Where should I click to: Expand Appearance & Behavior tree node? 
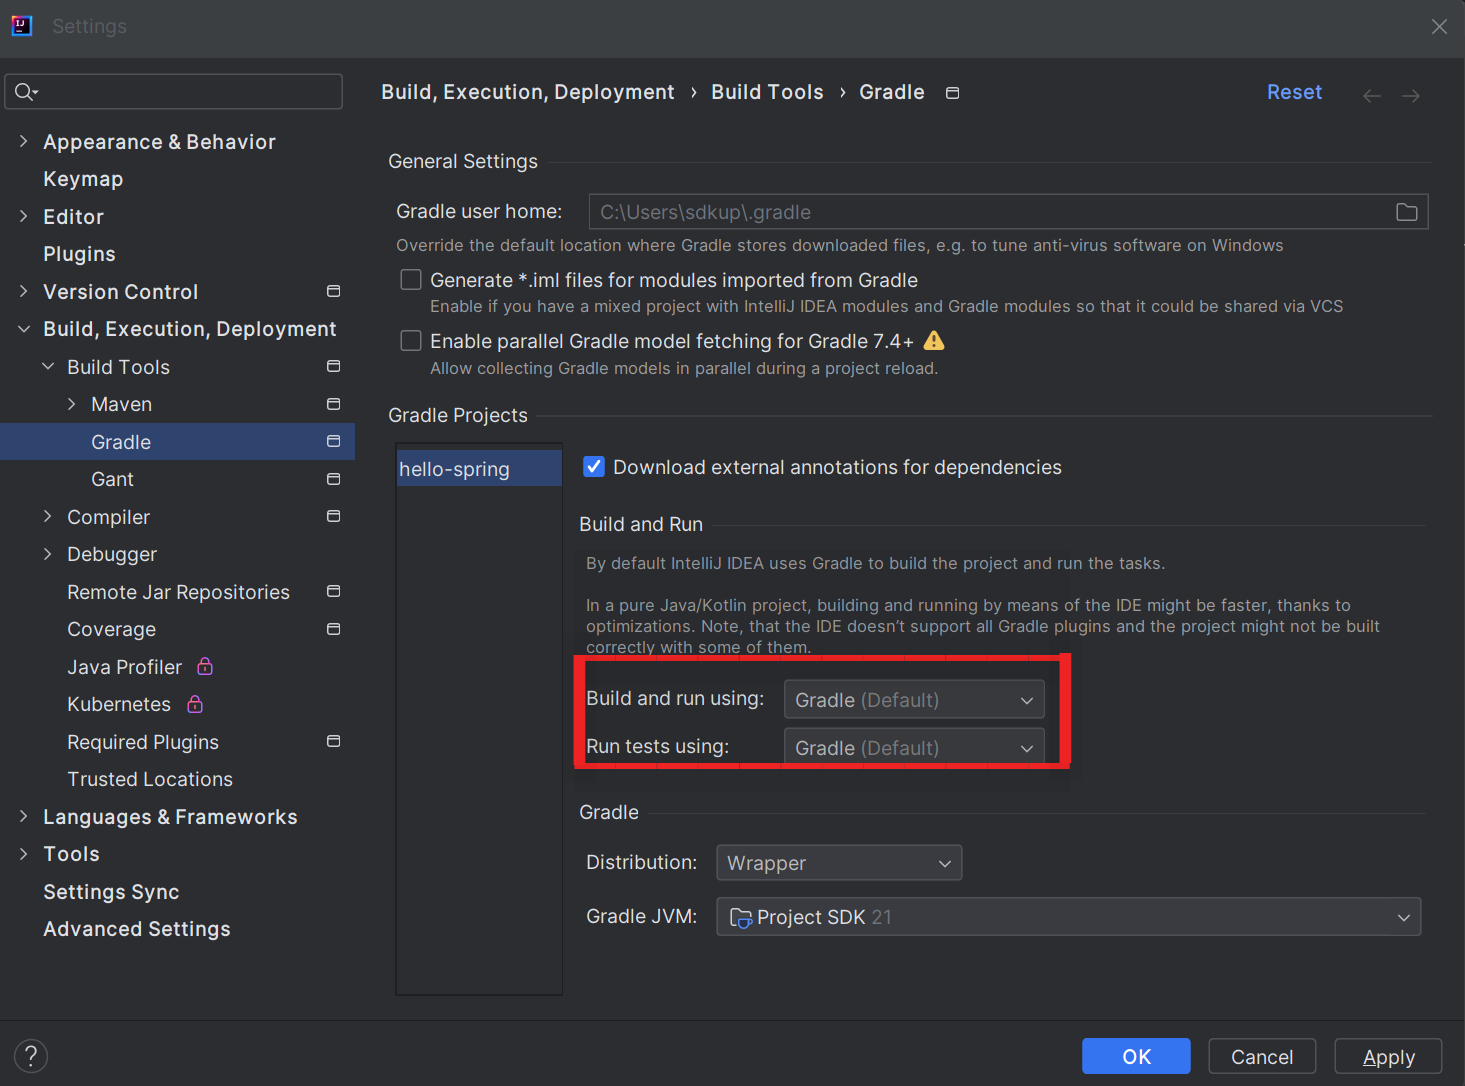click(x=24, y=141)
